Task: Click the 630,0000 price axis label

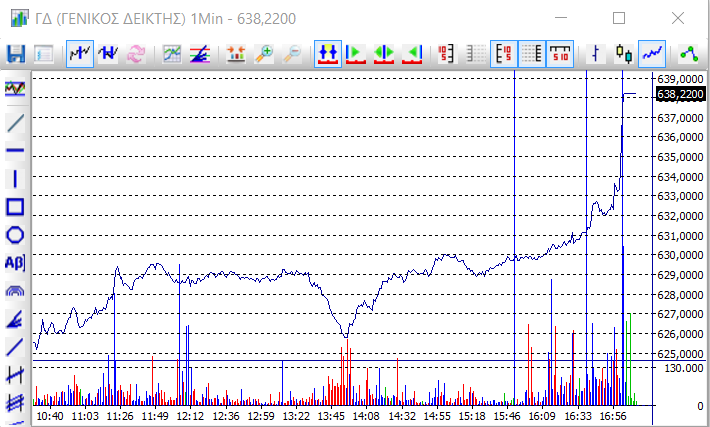Action: point(681,255)
